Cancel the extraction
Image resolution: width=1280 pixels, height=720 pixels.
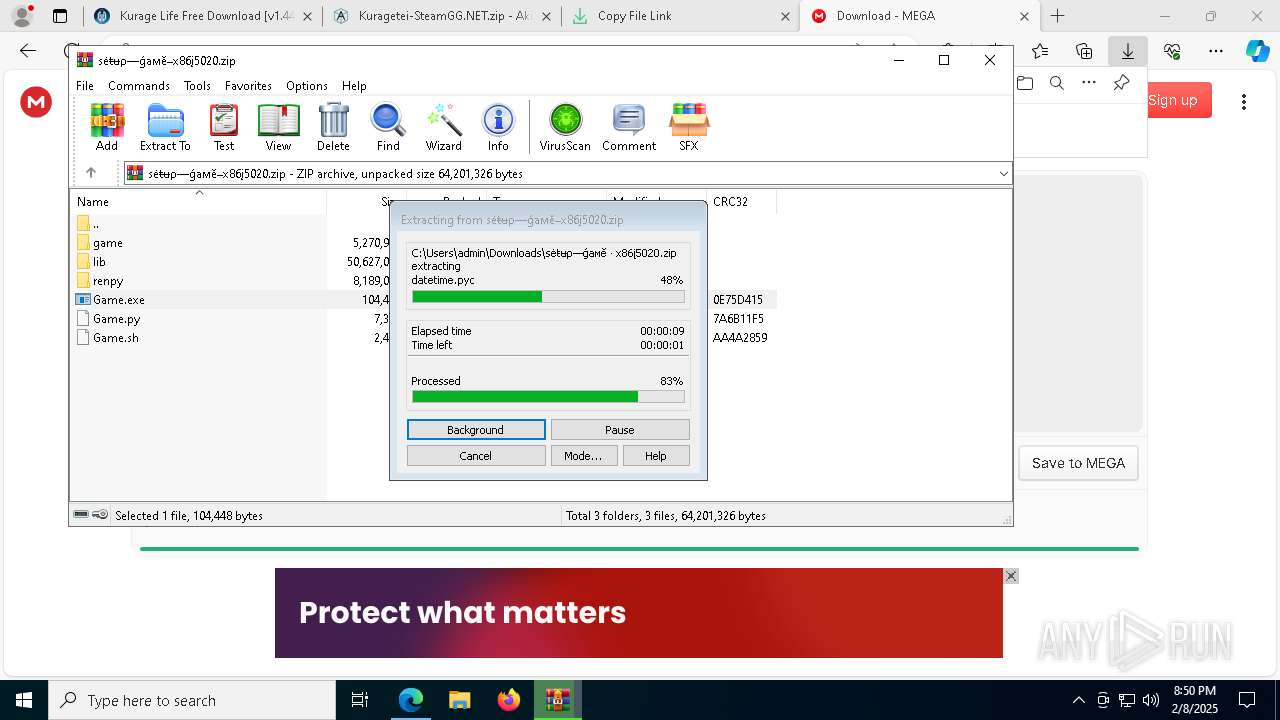click(476, 456)
